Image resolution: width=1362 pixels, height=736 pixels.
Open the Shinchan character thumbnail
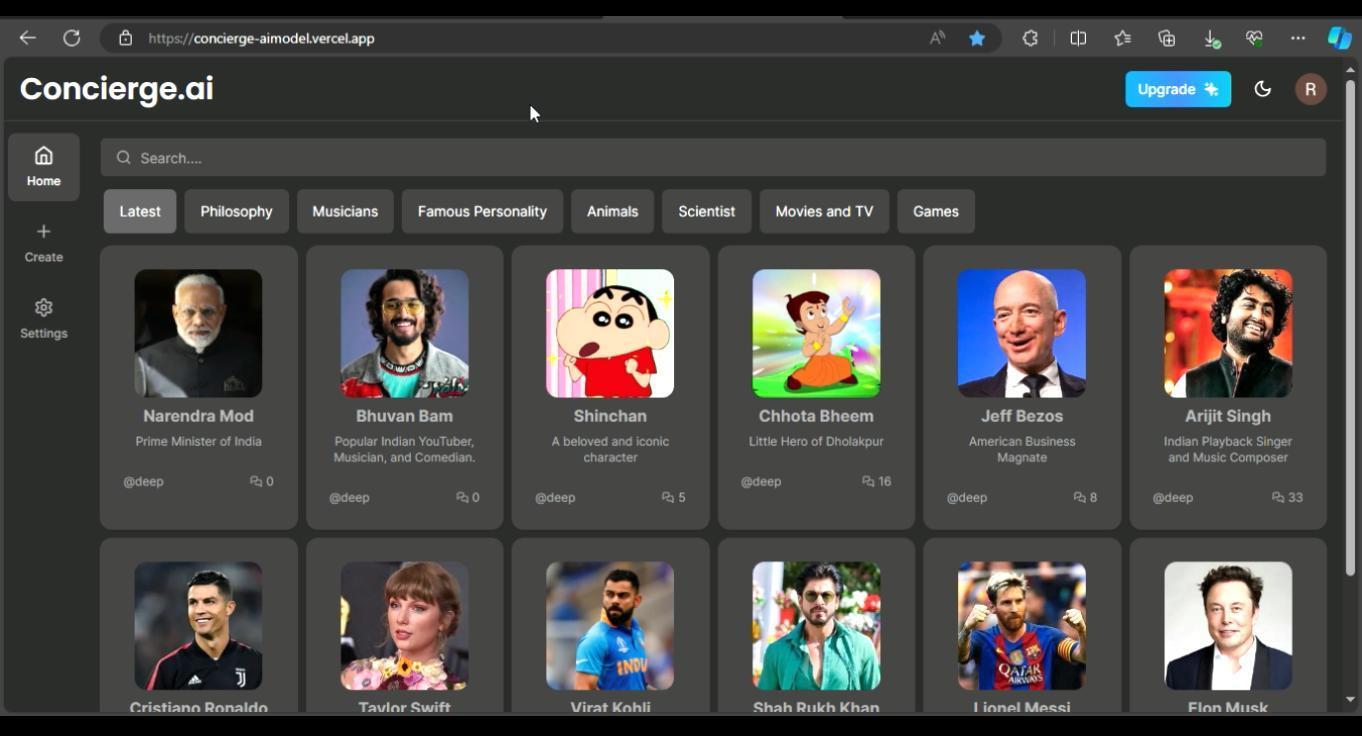[610, 333]
